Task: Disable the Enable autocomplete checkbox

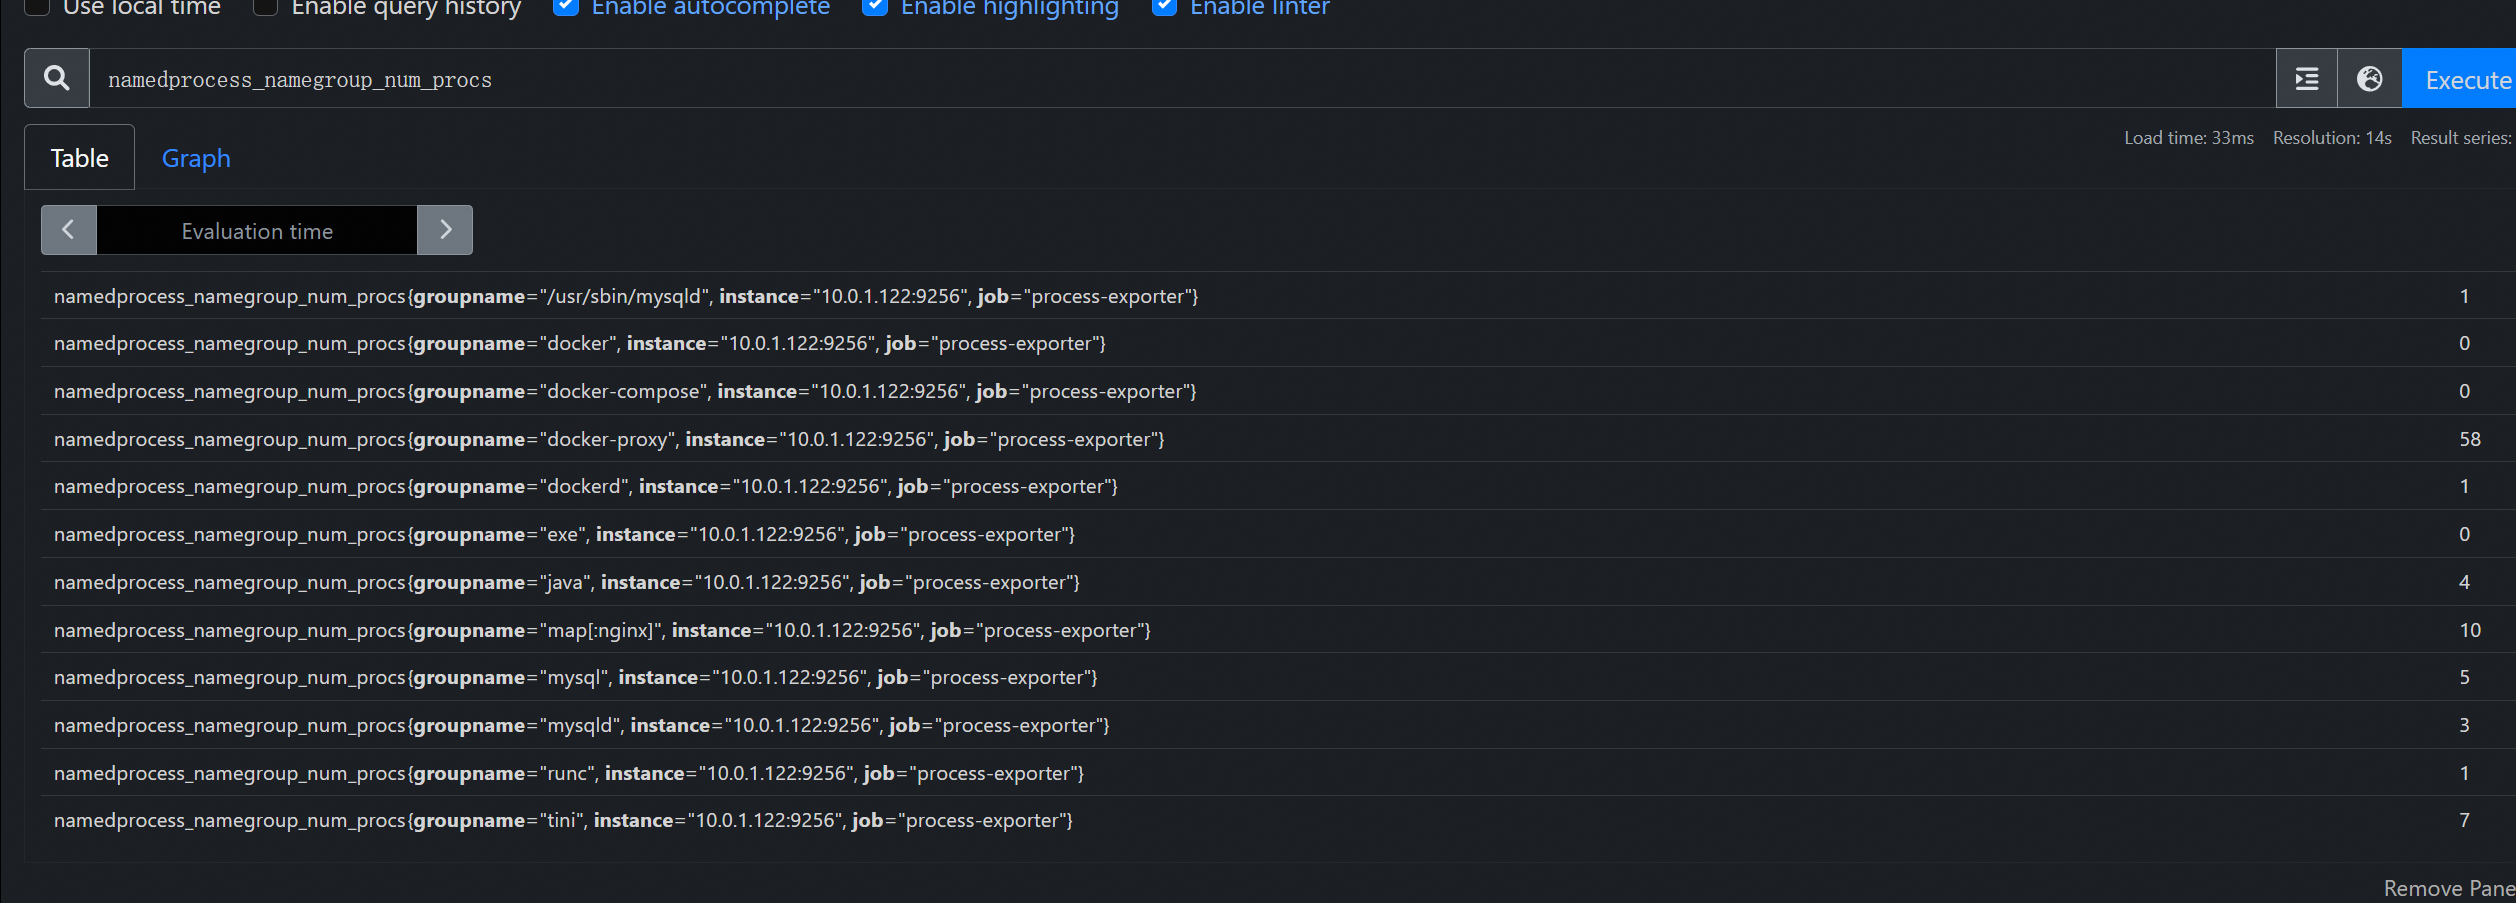Action: click(x=566, y=6)
